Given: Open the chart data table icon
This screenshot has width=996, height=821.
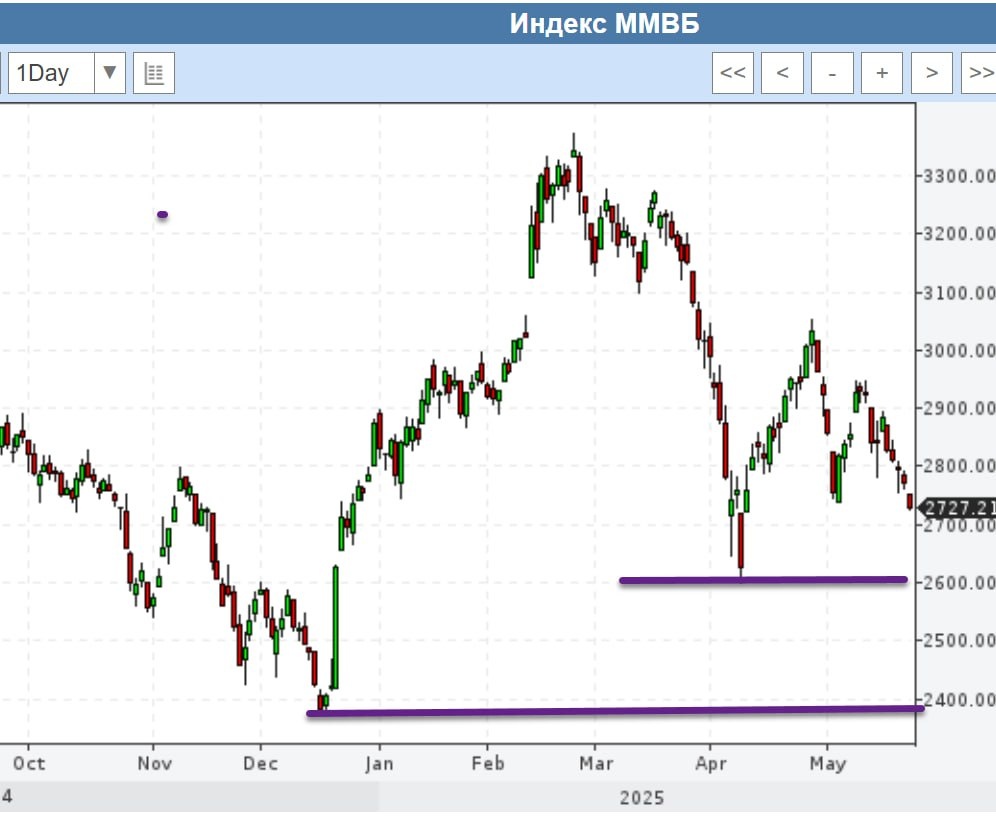Looking at the screenshot, I should (x=154, y=73).
